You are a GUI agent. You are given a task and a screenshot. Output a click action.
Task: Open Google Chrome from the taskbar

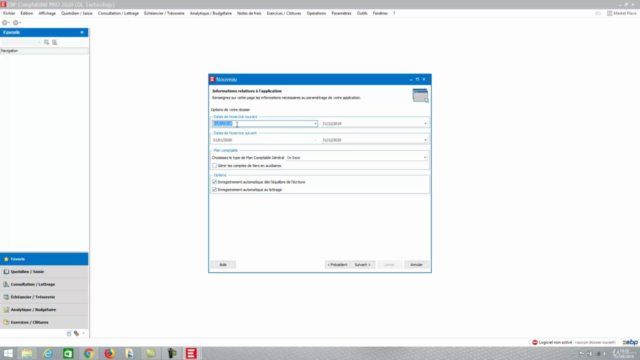(89, 353)
